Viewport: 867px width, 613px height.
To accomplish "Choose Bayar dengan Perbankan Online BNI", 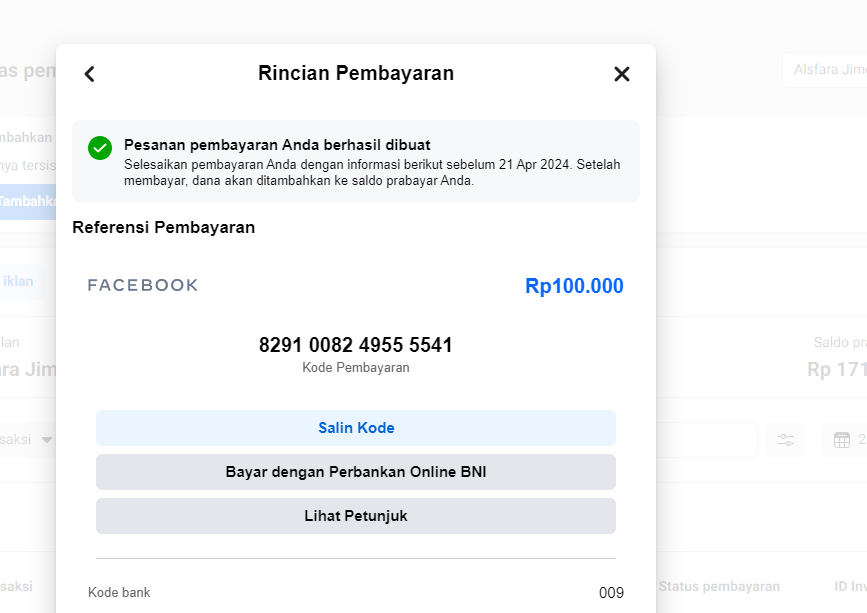I will pos(356,472).
